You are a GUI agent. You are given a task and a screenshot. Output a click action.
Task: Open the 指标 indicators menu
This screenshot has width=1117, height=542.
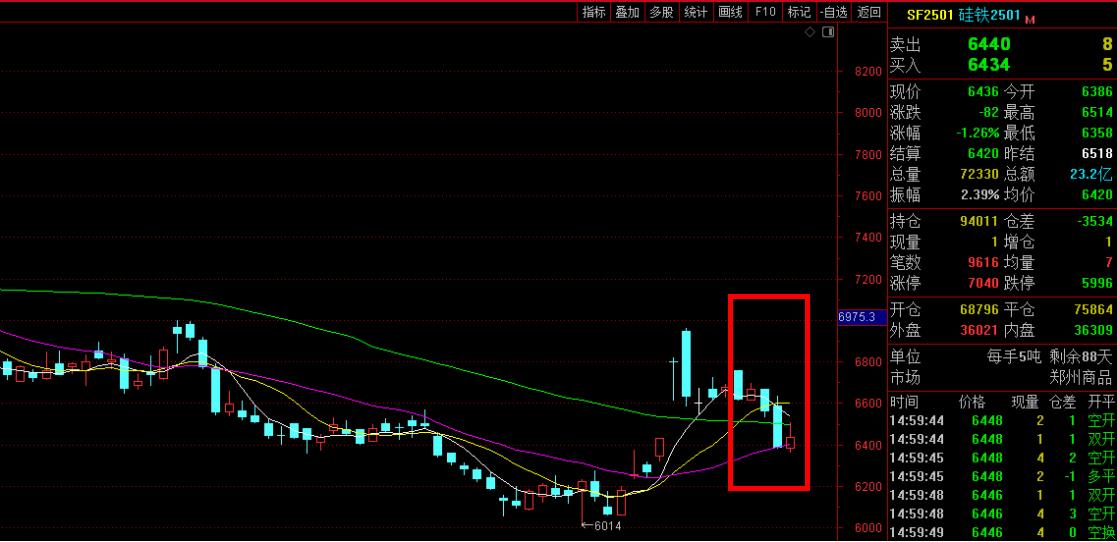(594, 12)
